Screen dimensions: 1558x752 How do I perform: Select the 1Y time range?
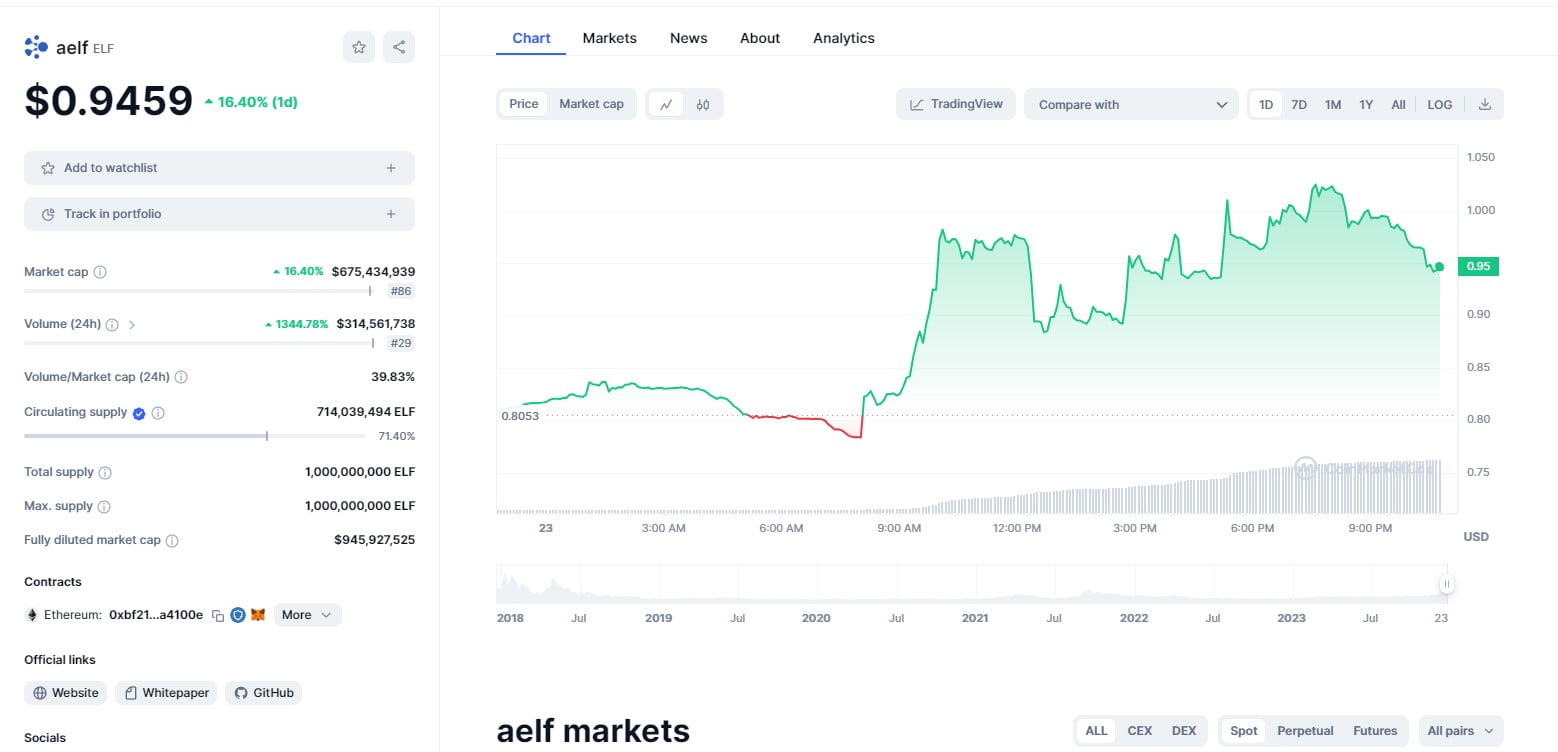point(1366,104)
